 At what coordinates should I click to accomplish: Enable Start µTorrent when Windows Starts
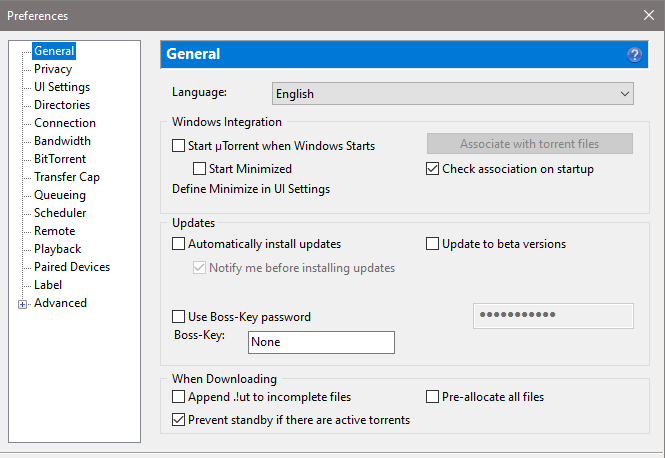[179, 146]
